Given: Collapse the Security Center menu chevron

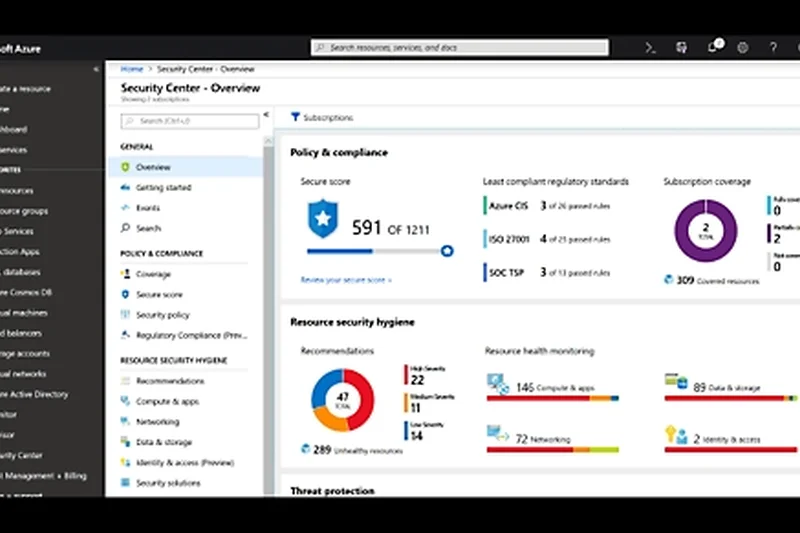Looking at the screenshot, I should 266,115.
